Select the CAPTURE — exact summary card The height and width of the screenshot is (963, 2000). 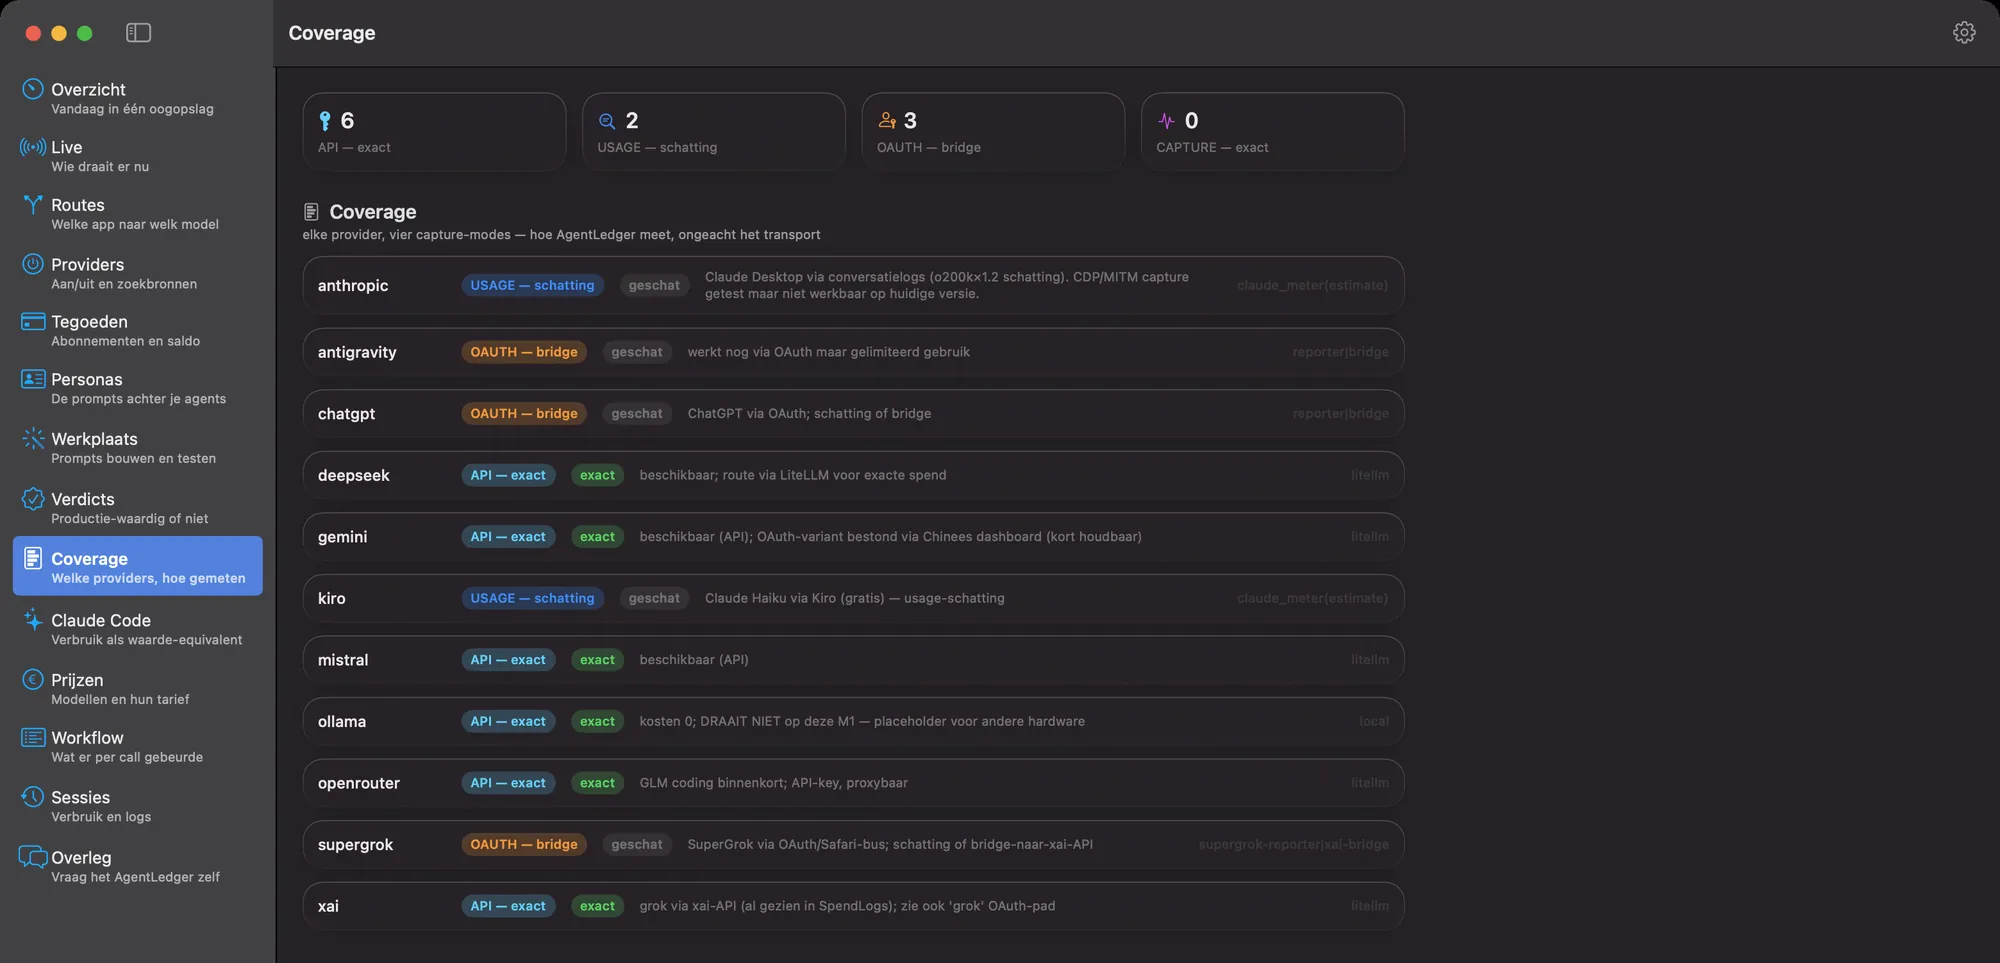pos(1273,131)
